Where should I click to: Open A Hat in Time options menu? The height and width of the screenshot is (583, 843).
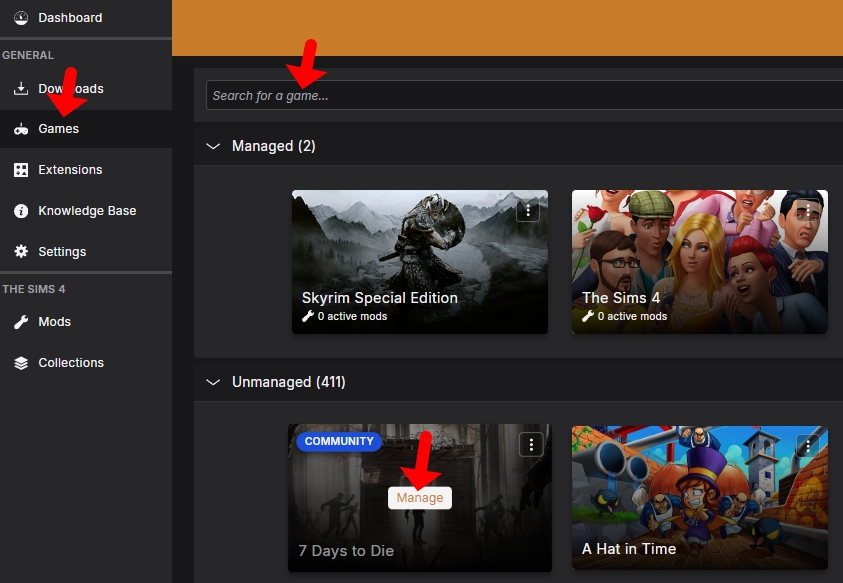pos(807,445)
